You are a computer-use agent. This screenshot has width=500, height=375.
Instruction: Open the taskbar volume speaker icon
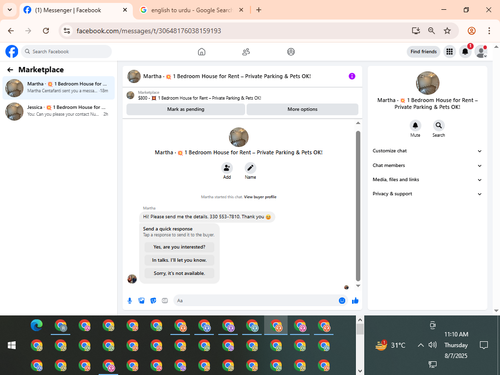pos(433,345)
